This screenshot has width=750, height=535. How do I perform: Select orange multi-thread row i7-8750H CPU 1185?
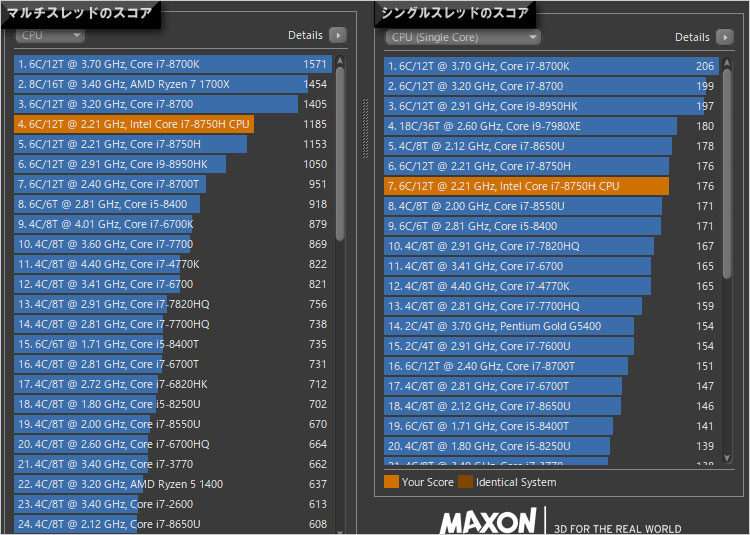click(x=173, y=124)
